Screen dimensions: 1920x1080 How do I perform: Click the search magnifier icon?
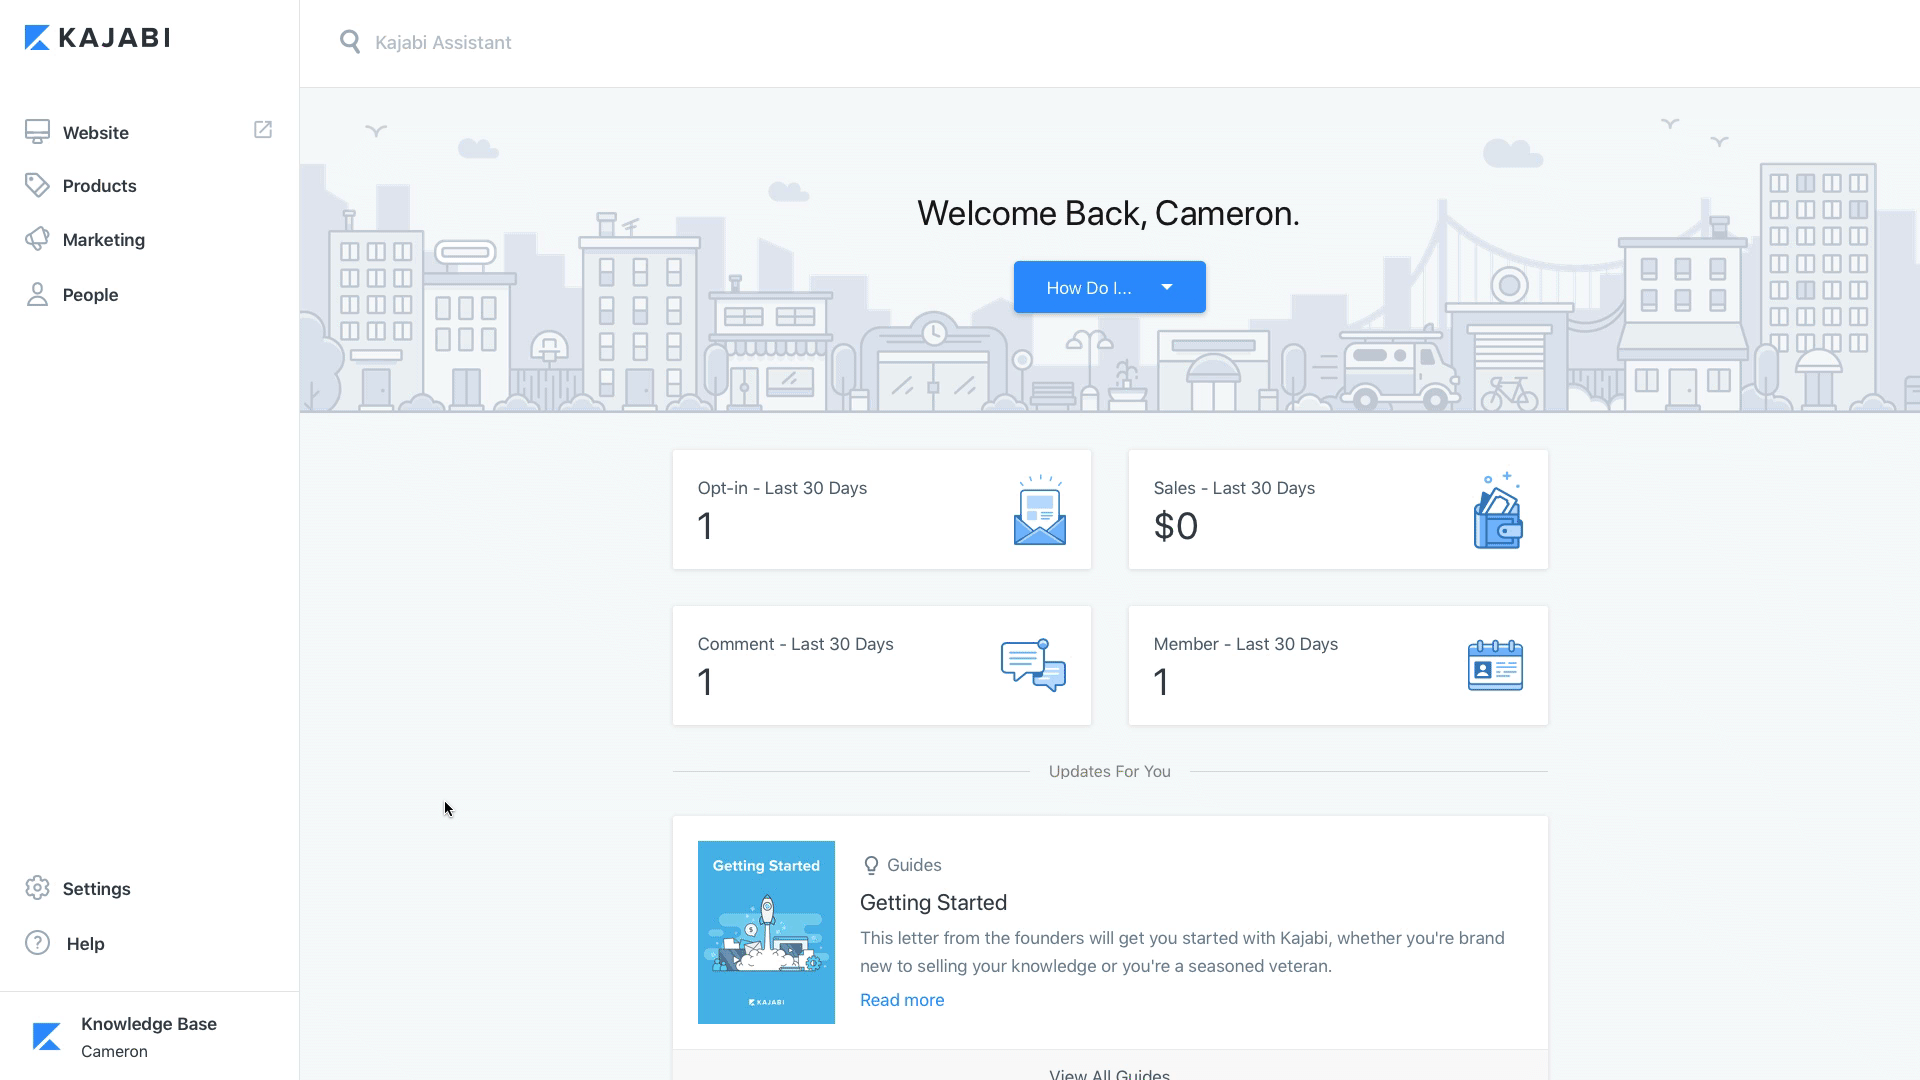coord(349,42)
